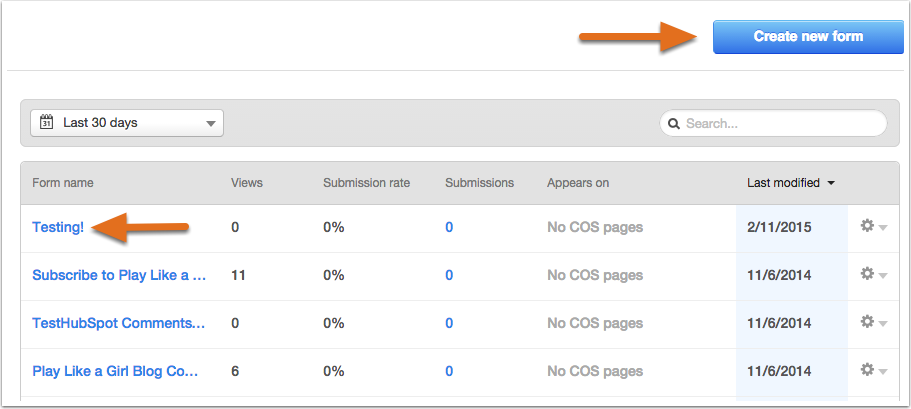
Task: Open gear menu for Play Like a Girl Blog form
Action: pos(873,371)
